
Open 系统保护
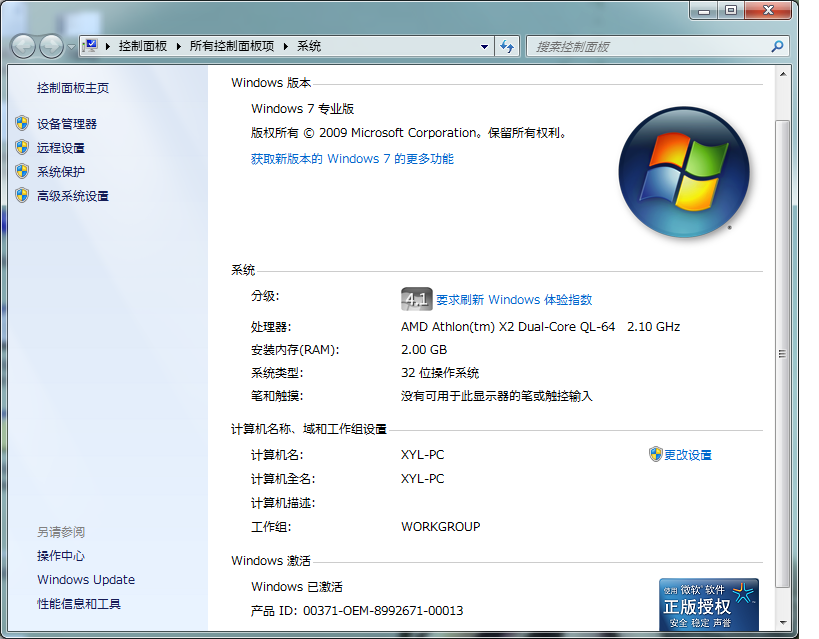pos(61,171)
